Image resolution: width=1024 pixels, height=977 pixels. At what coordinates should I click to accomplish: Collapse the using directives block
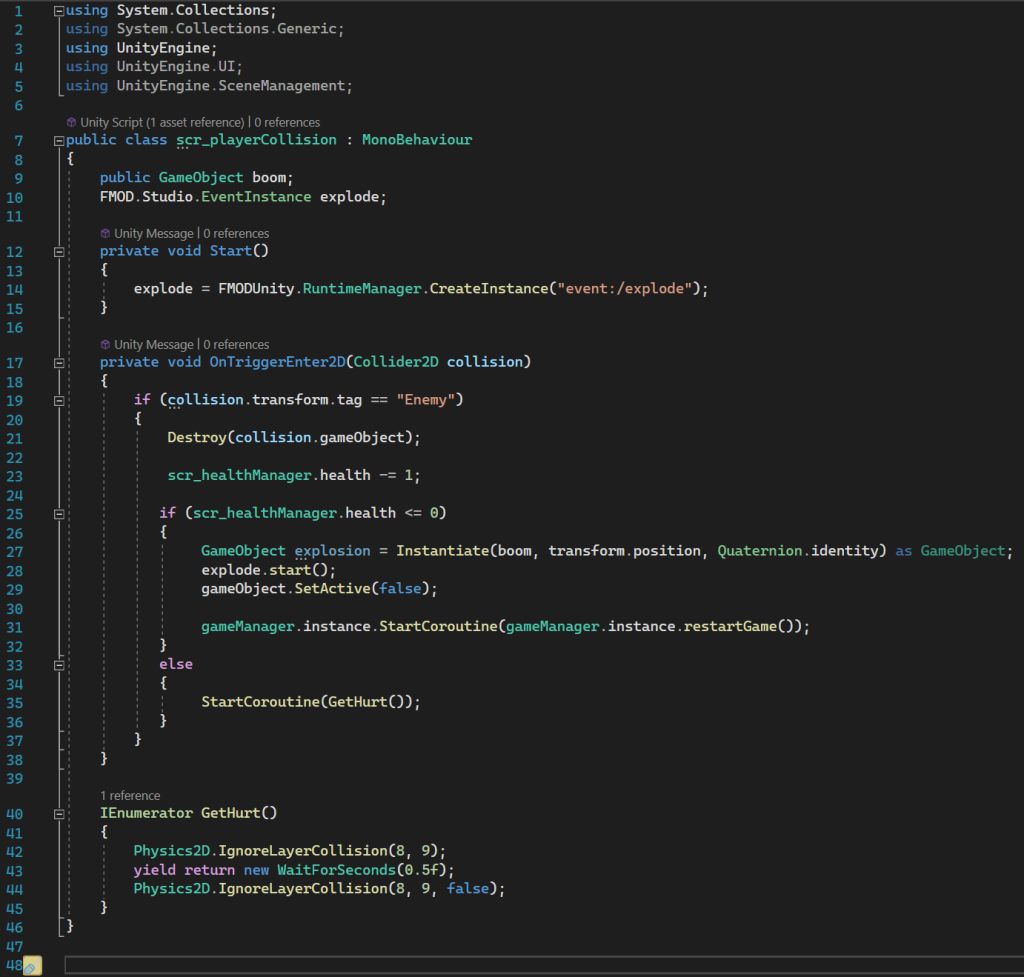58,10
